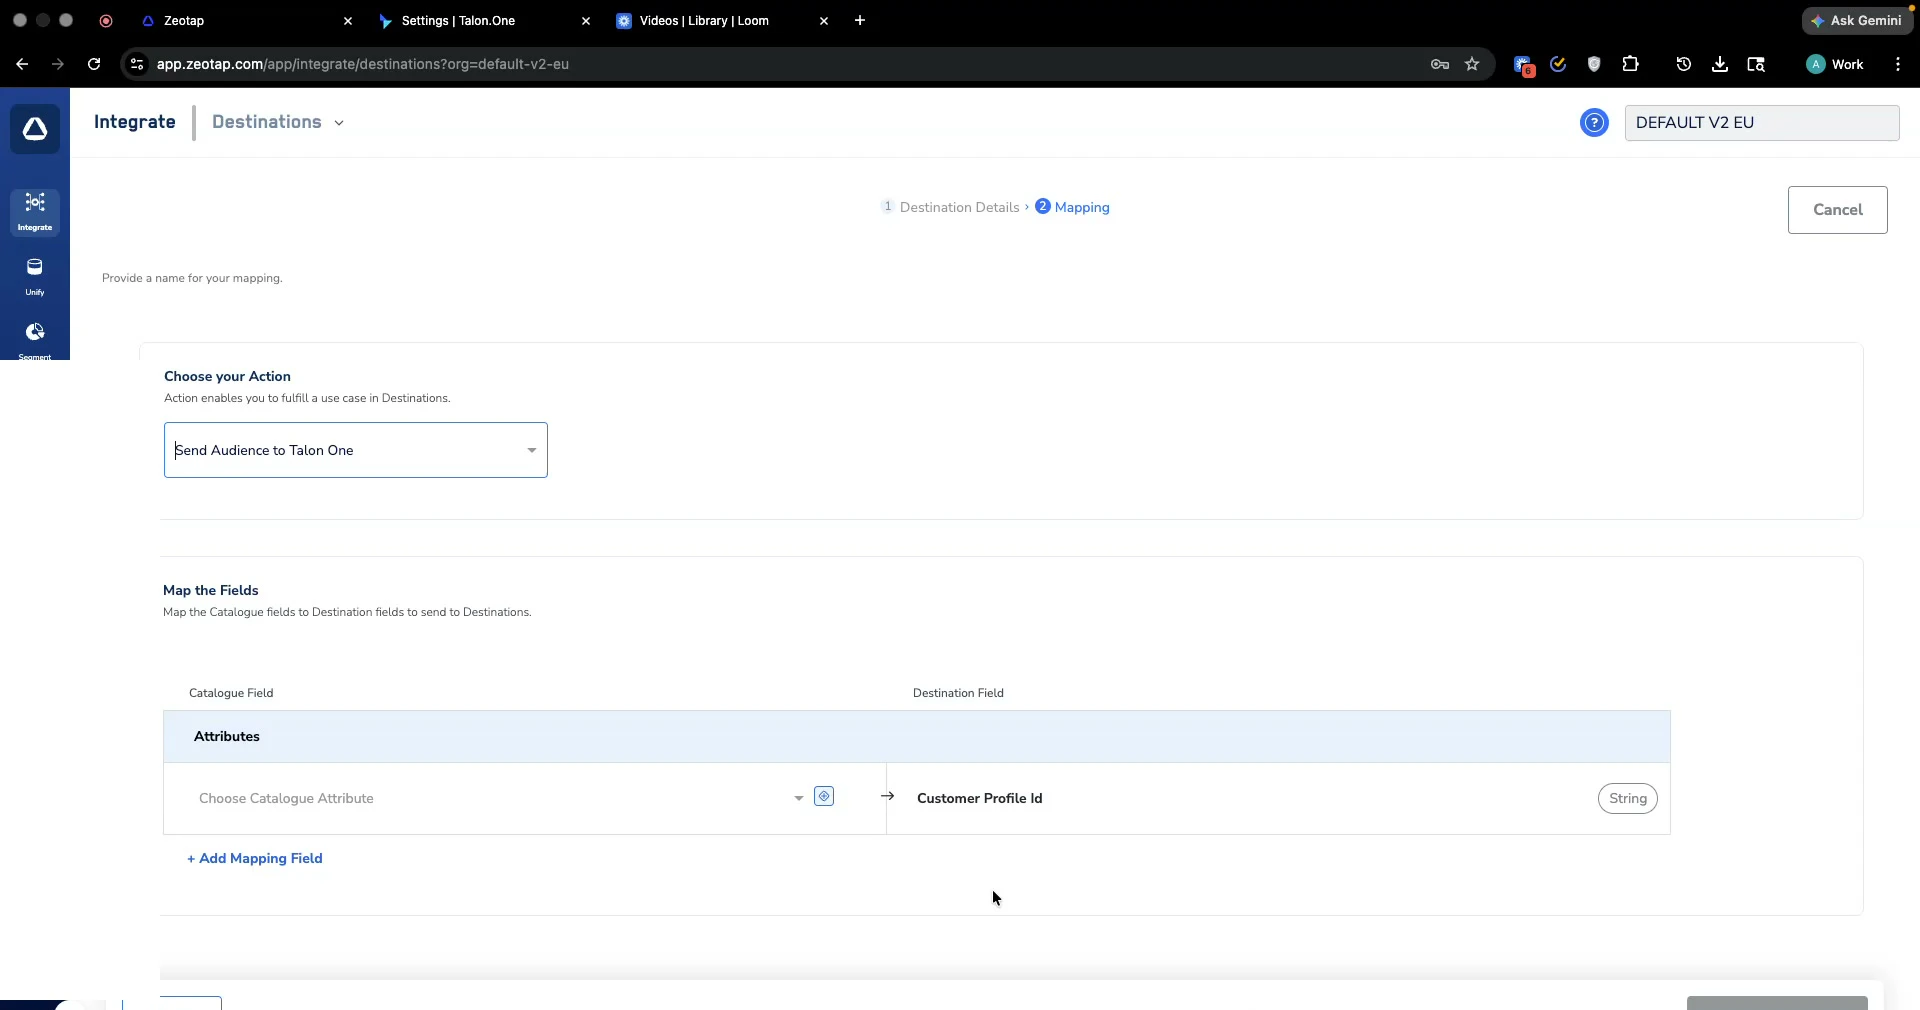Open the Unify sidebar section

pyautogui.click(x=35, y=277)
